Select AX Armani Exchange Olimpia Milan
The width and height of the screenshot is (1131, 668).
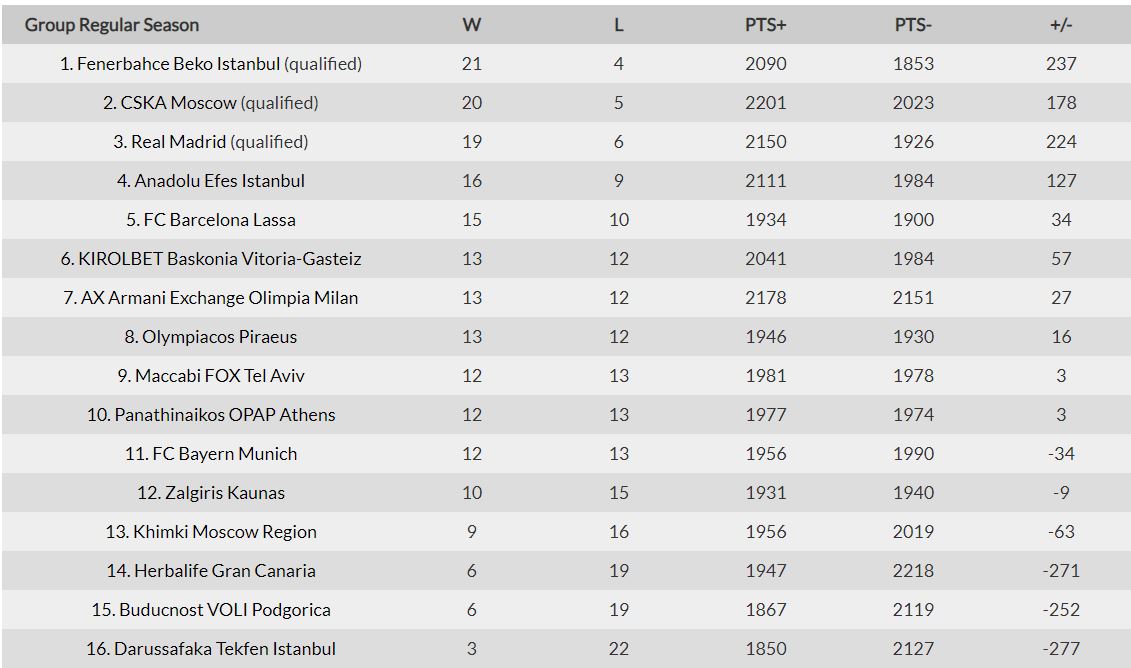pos(219,298)
